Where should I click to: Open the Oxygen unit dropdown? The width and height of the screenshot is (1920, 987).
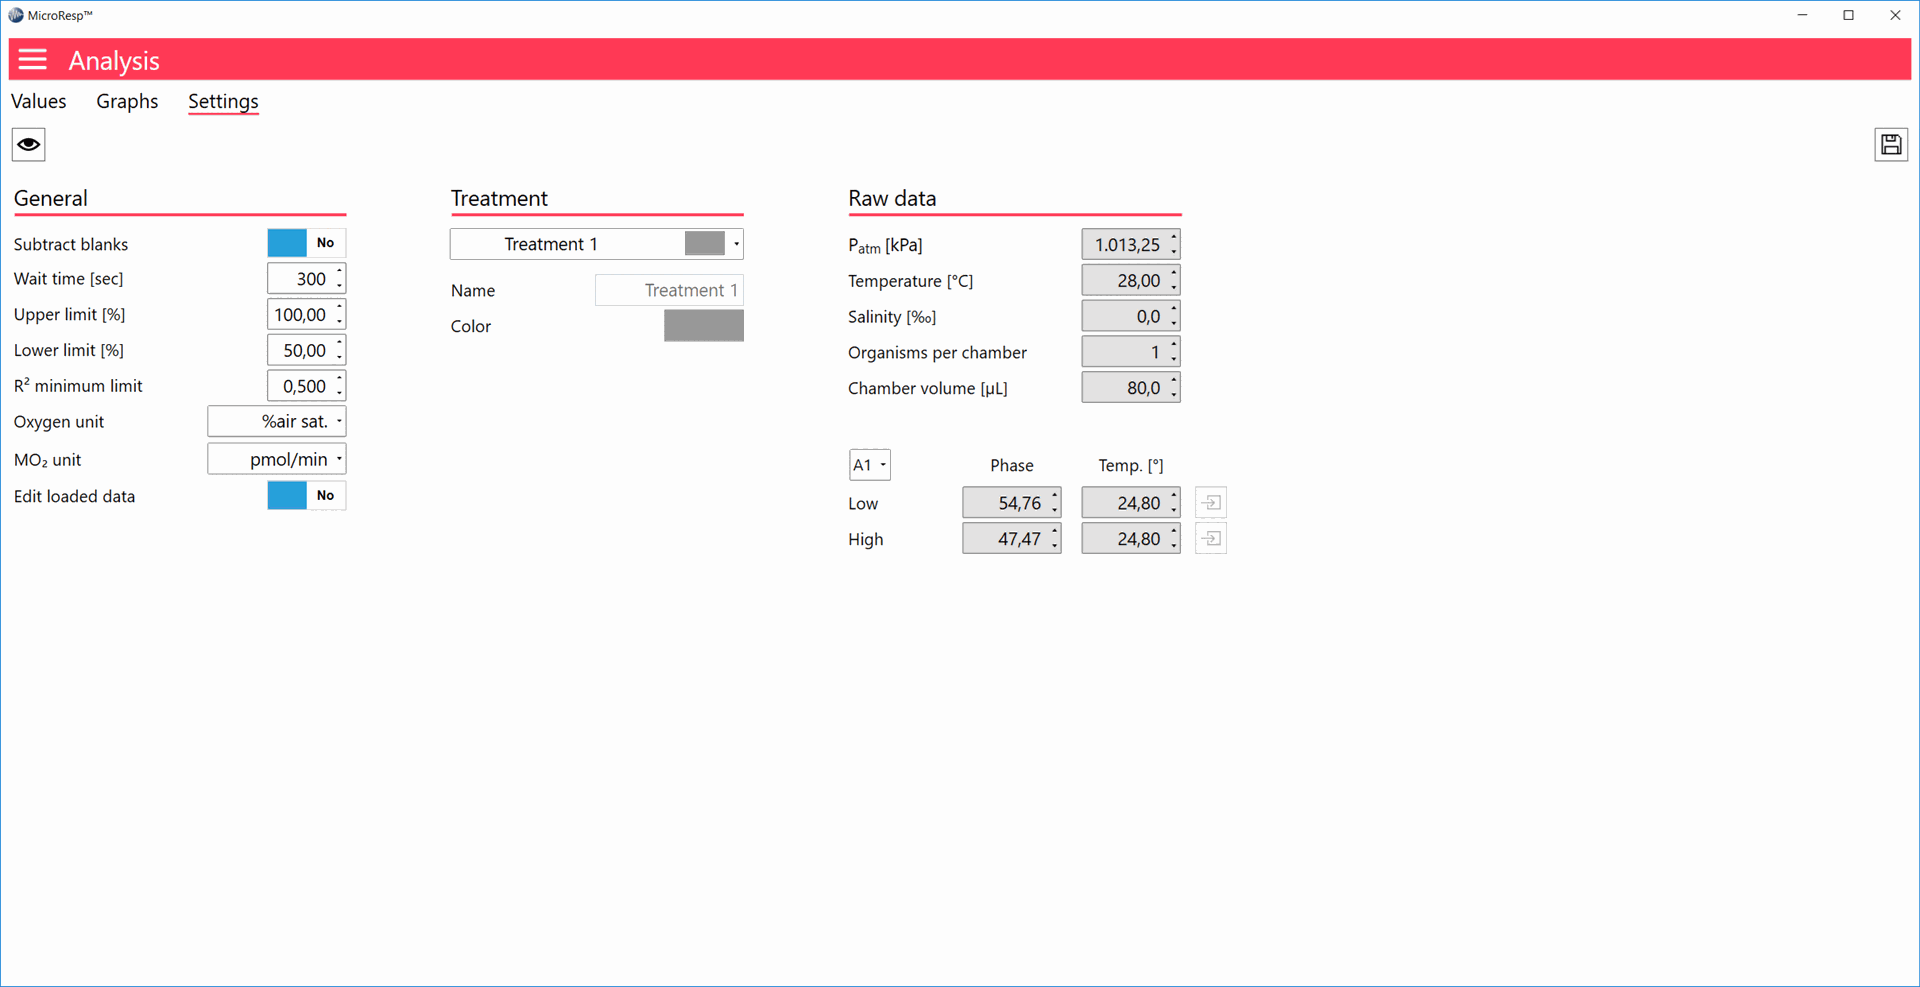(277, 422)
